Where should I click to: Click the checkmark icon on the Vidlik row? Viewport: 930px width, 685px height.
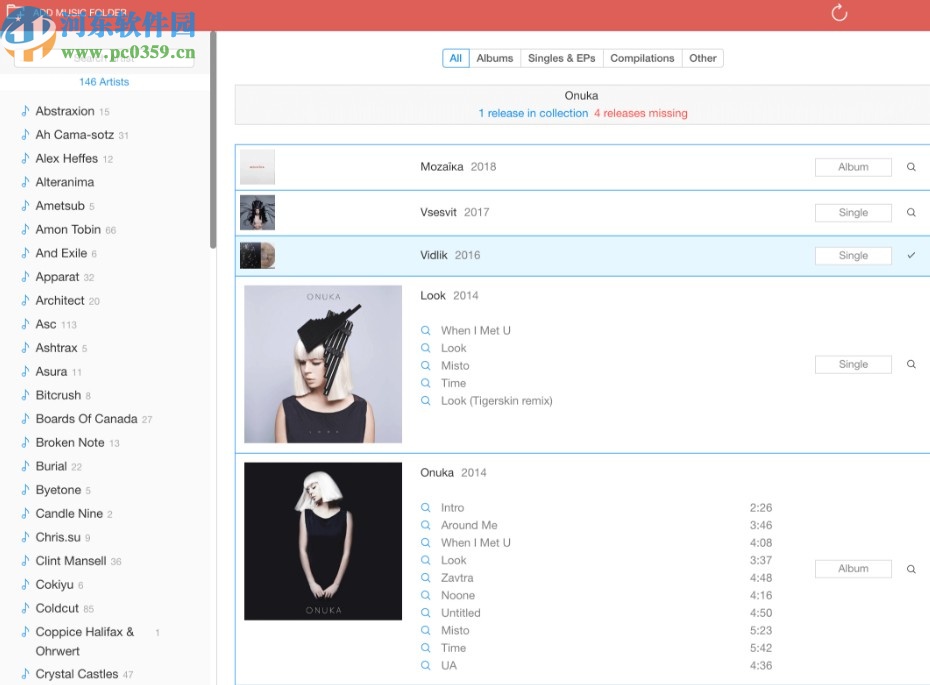(911, 256)
